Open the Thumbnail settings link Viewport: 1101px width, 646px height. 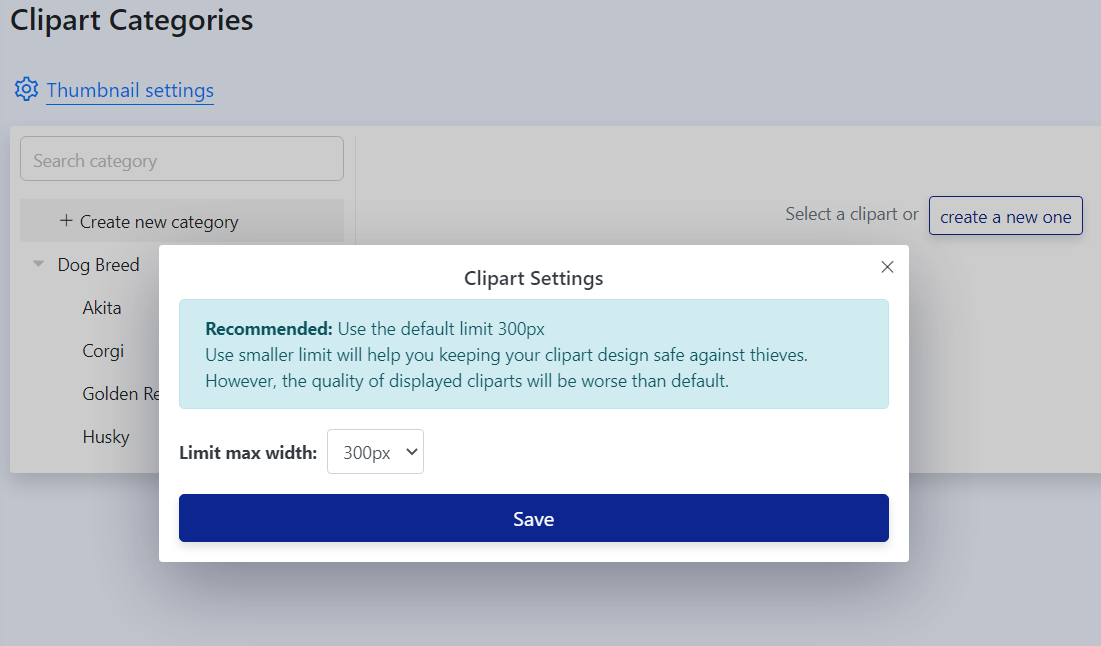pyautogui.click(x=130, y=90)
